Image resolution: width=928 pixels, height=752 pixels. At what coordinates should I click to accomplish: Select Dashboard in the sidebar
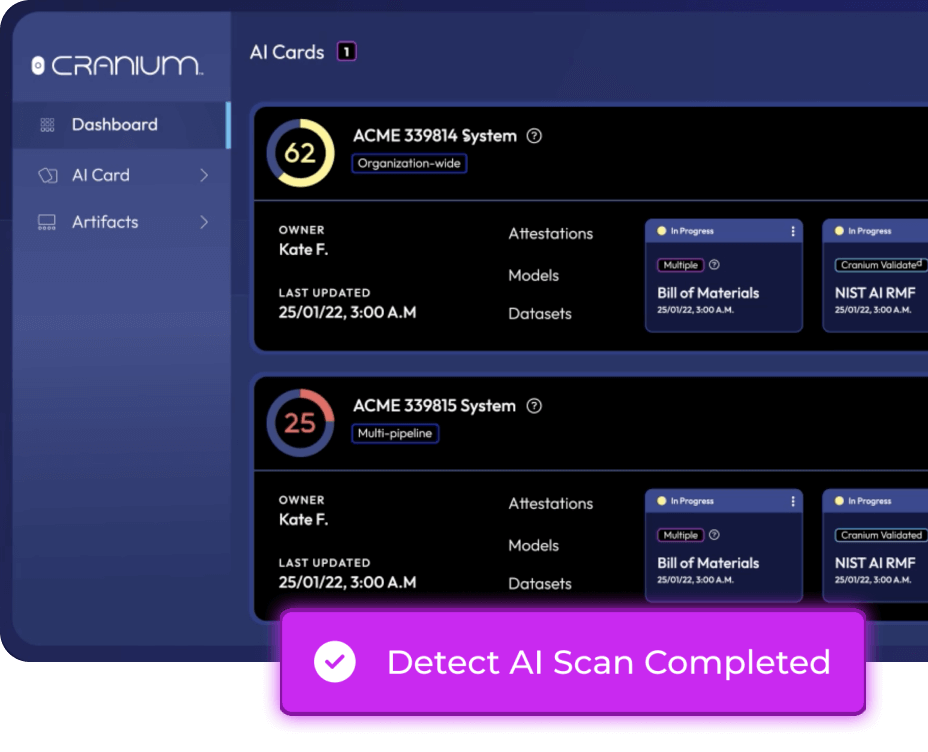(114, 125)
